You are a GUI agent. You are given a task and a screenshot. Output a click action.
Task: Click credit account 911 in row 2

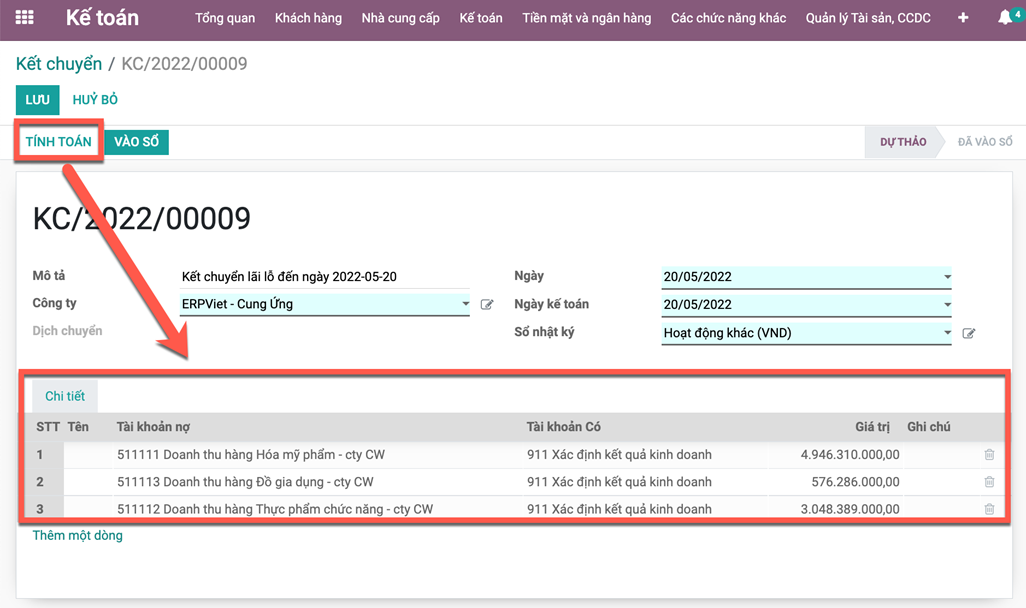tap(619, 482)
